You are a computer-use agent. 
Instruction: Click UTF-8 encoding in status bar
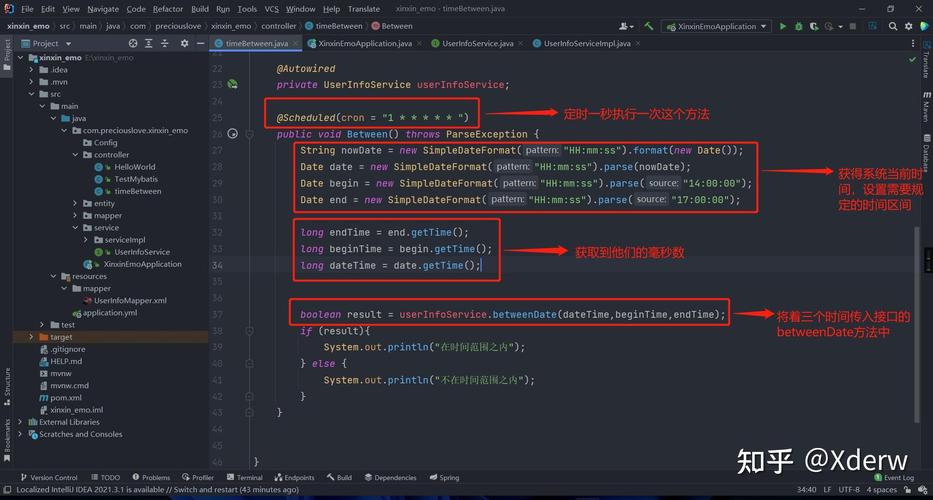849,490
